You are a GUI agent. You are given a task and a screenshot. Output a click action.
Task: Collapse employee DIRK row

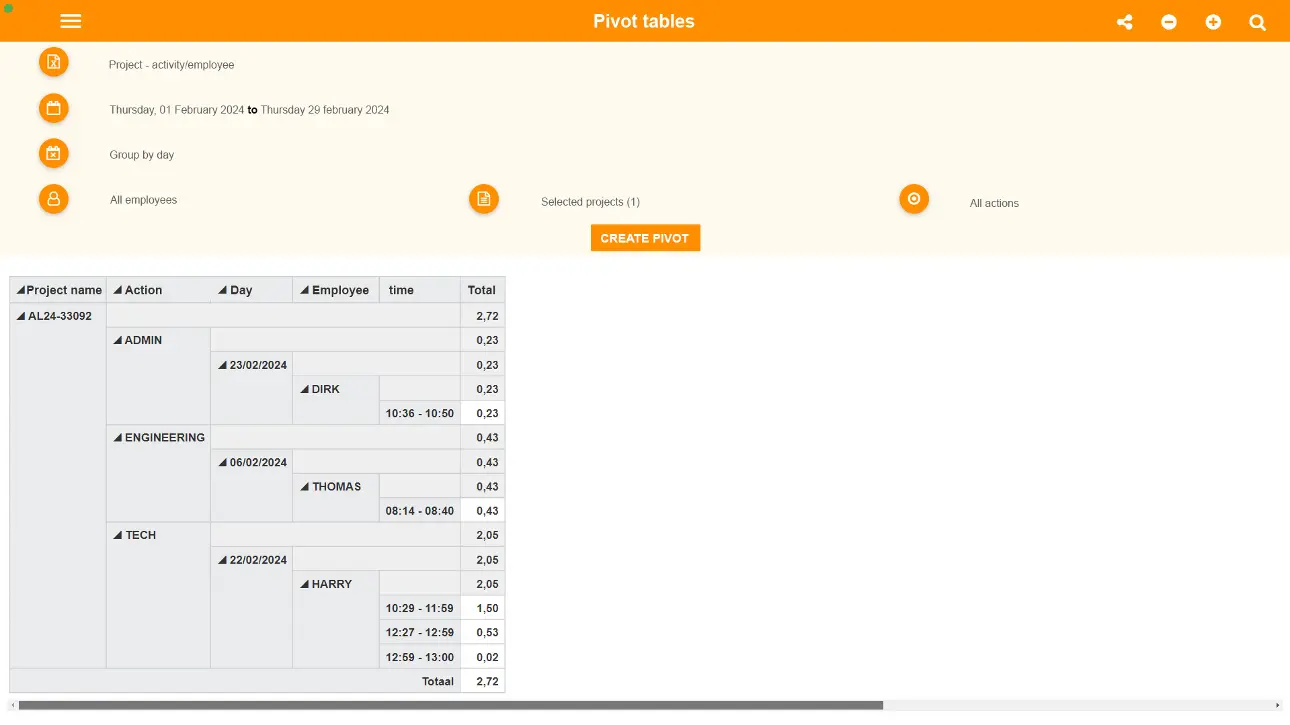[305, 389]
